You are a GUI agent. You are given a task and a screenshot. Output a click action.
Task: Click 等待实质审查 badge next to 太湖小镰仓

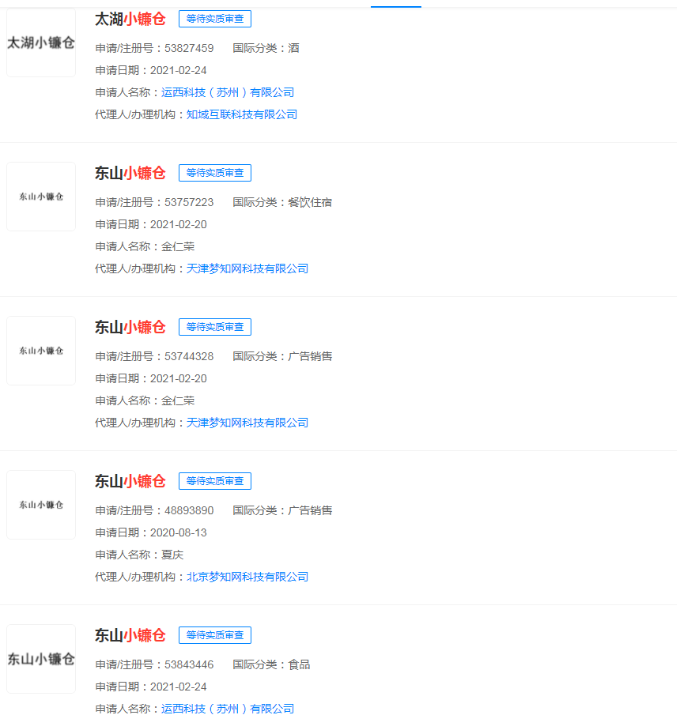(215, 19)
